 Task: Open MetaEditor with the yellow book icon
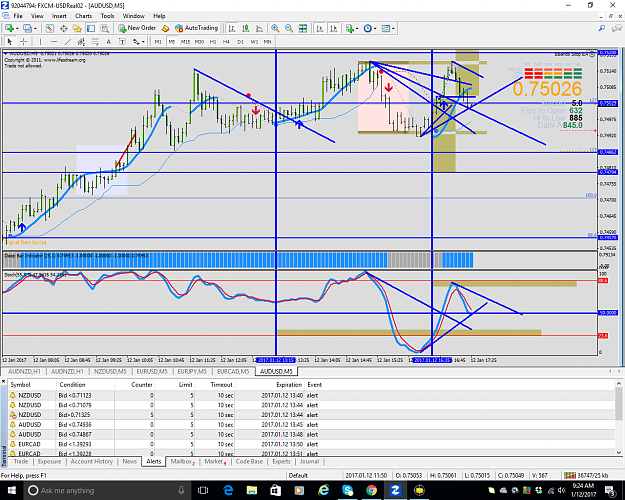point(165,28)
